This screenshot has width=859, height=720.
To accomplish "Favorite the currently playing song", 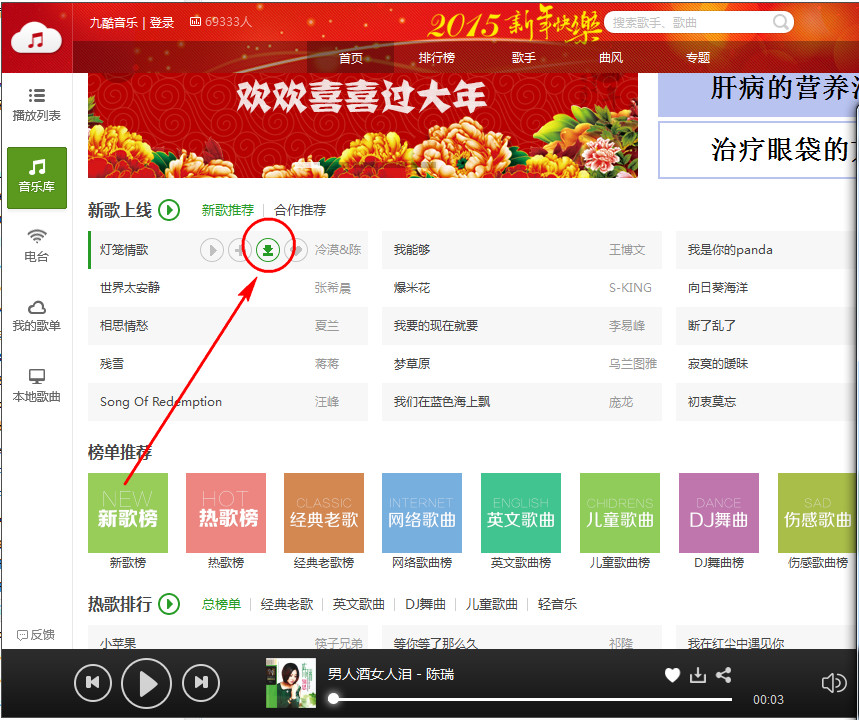I will coord(672,675).
